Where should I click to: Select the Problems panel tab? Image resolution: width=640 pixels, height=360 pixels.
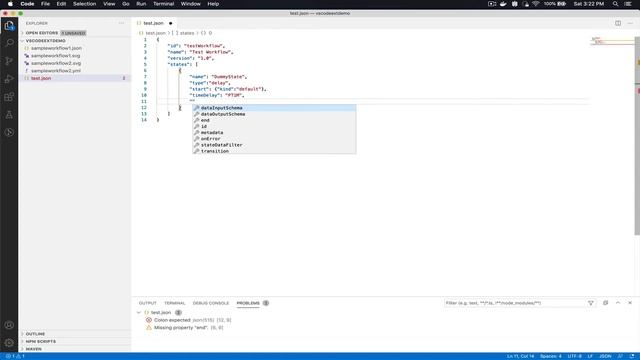click(248, 303)
